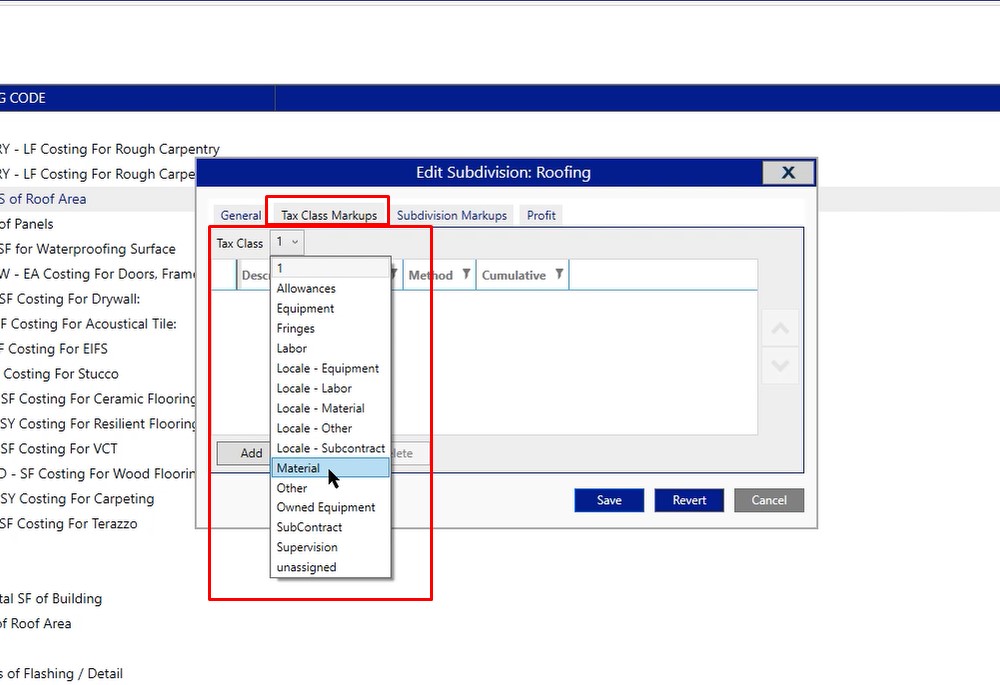Close the Edit Subdivision dialog with X
This screenshot has height=685, width=1000.
pos(787,172)
